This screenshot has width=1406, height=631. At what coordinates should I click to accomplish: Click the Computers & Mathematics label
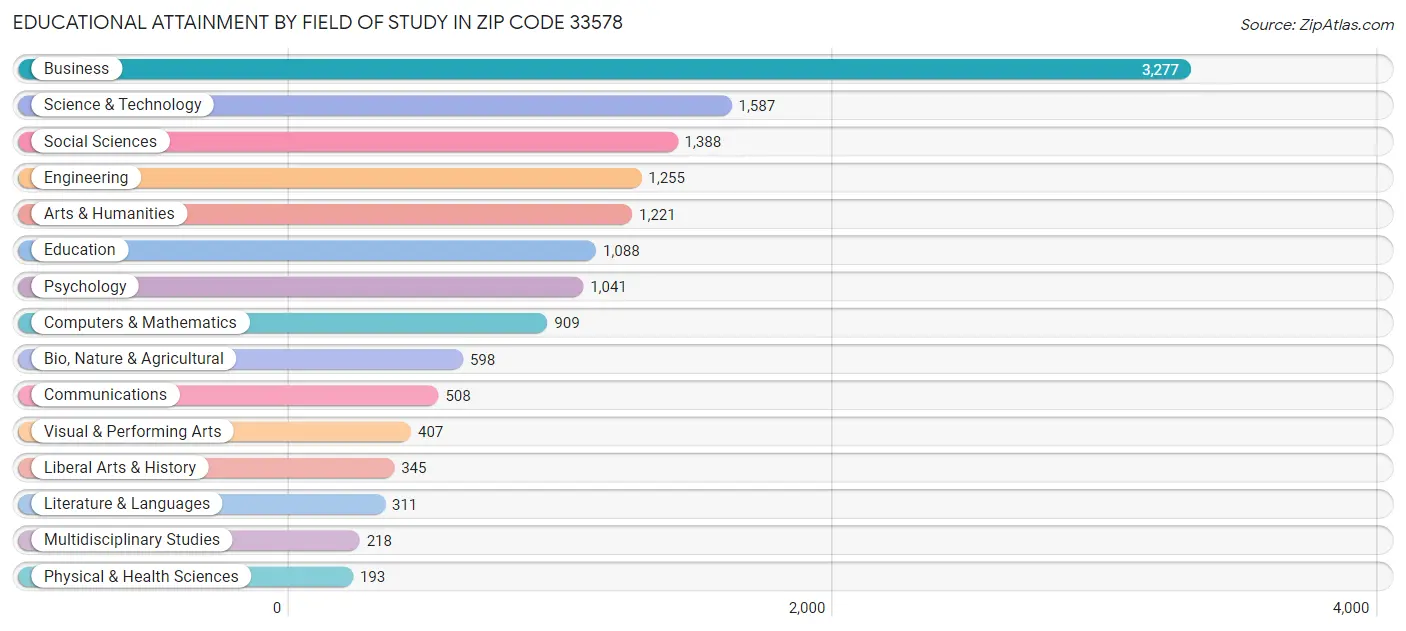pos(140,322)
